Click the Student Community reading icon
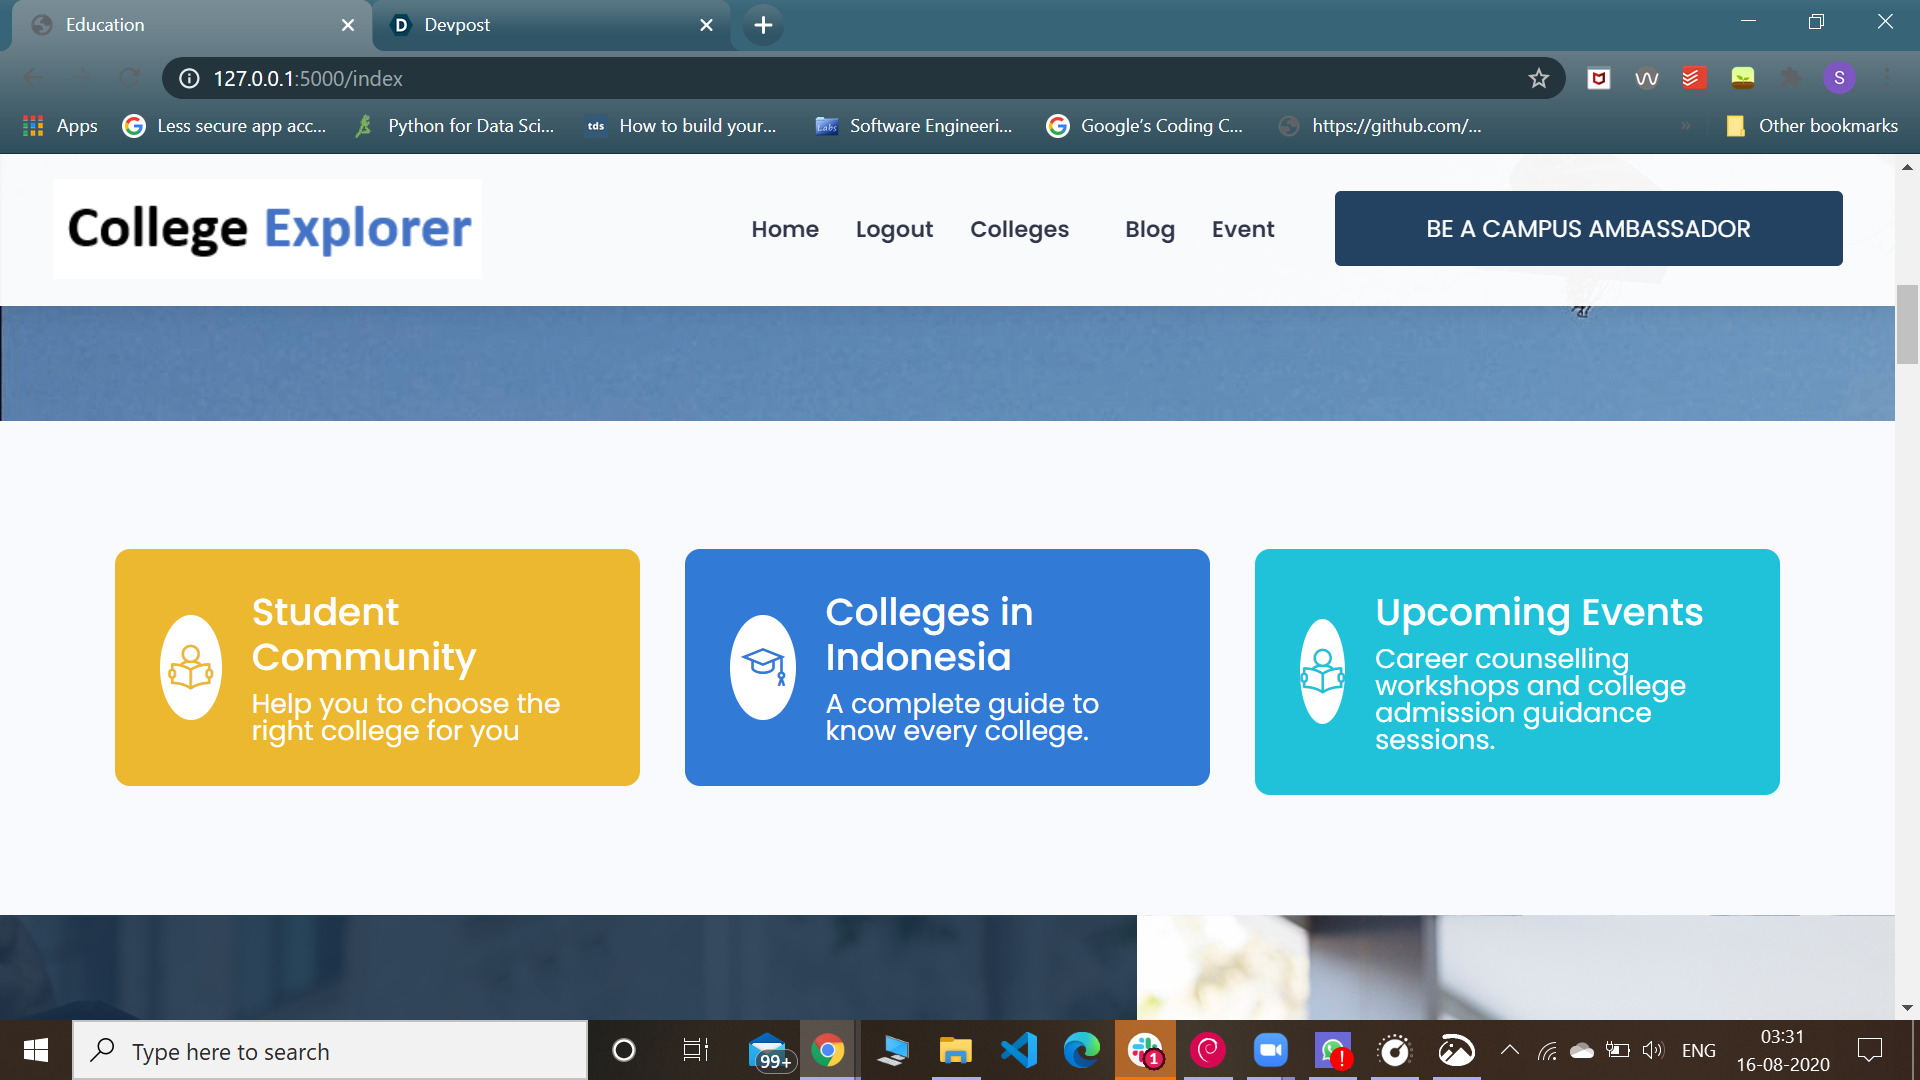The height and width of the screenshot is (1080, 1920). click(x=190, y=667)
